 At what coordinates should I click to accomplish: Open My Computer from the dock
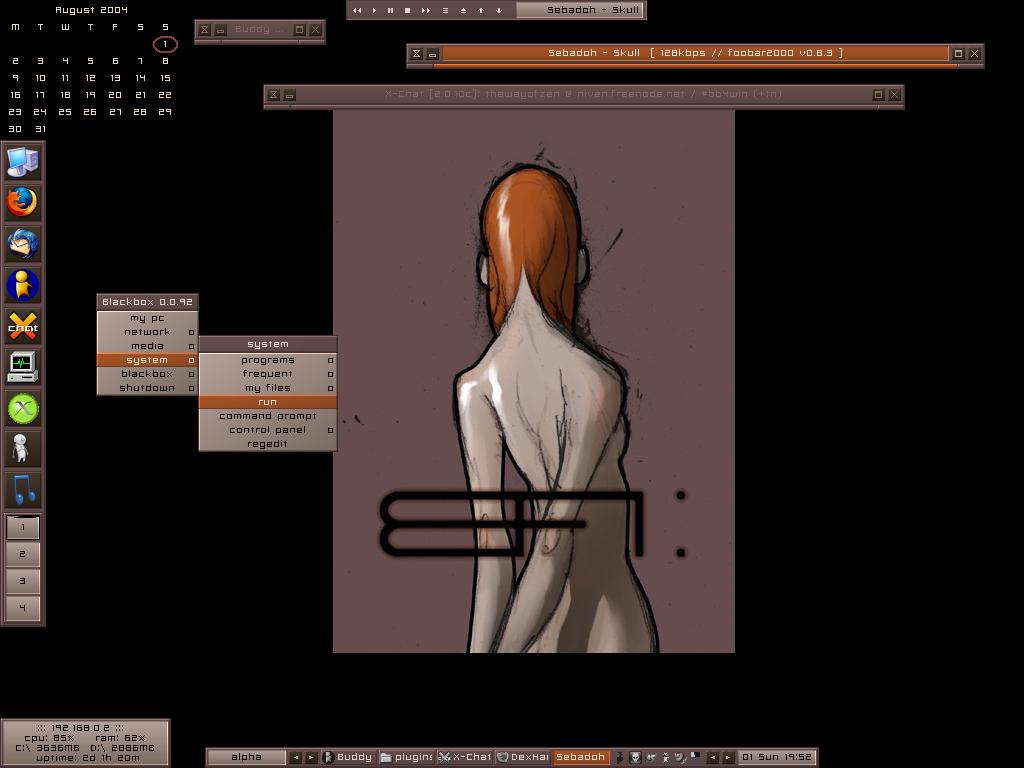tap(23, 161)
